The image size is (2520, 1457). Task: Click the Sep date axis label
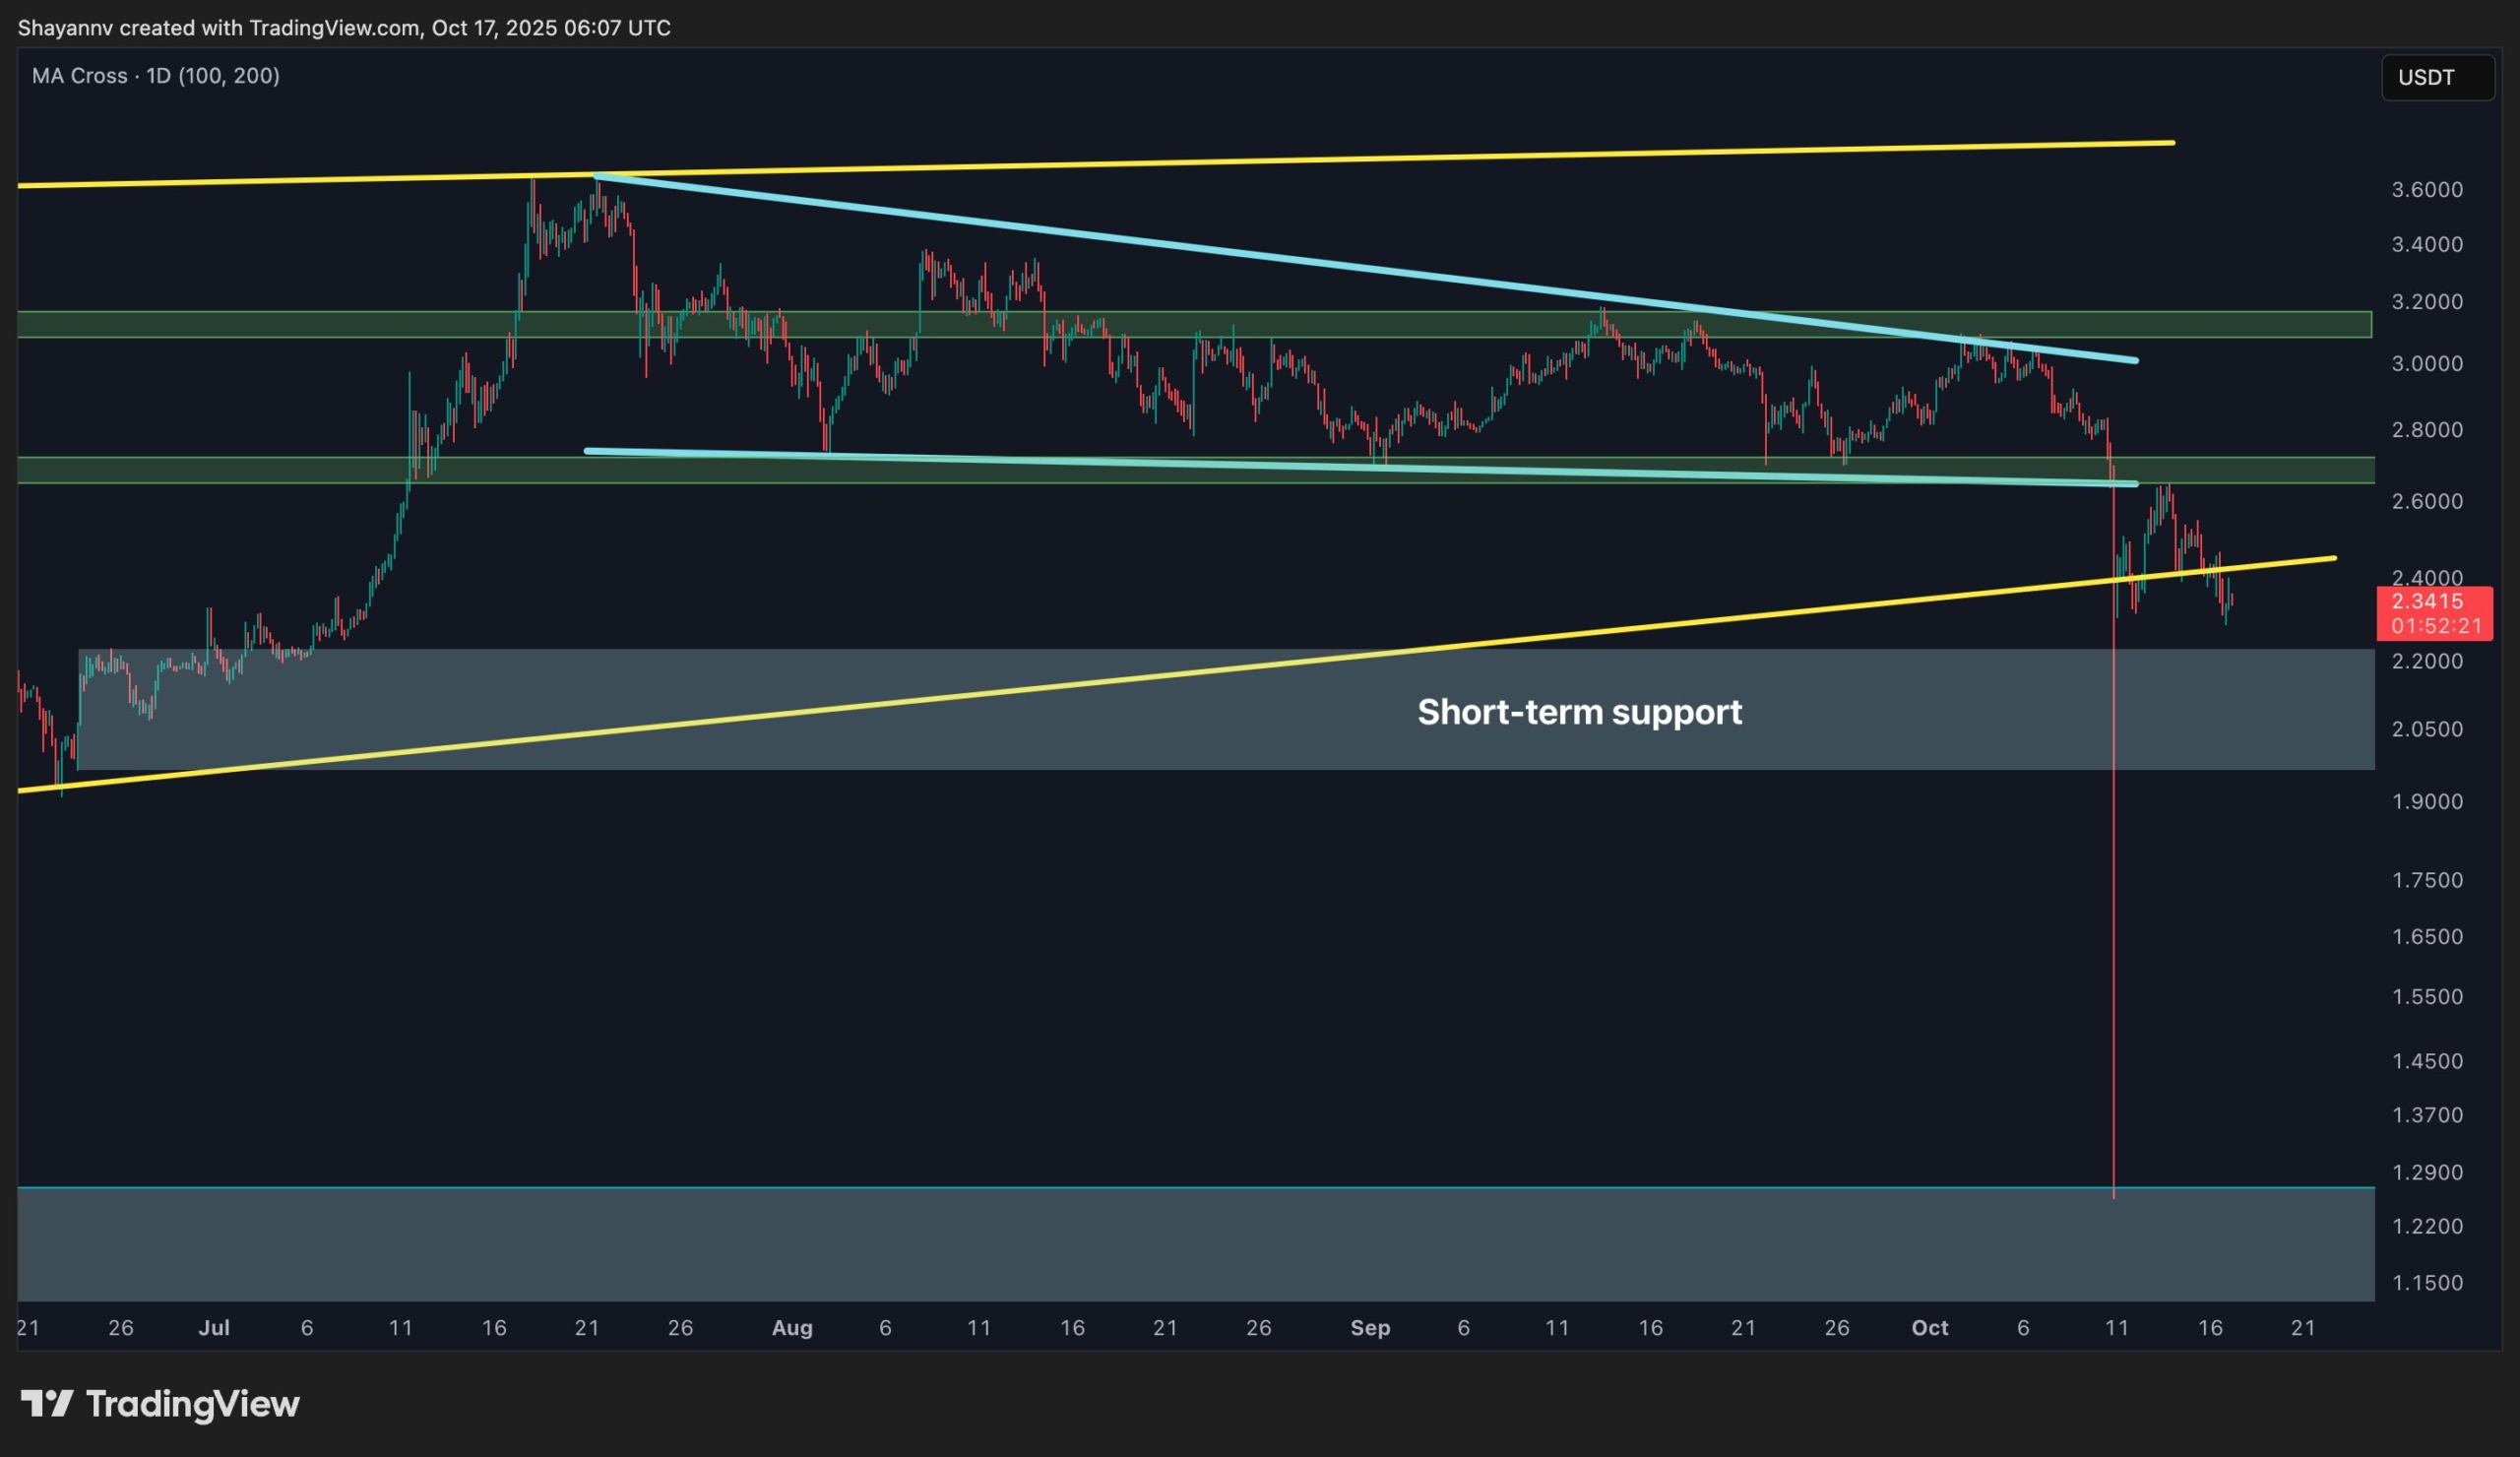[x=1370, y=1328]
